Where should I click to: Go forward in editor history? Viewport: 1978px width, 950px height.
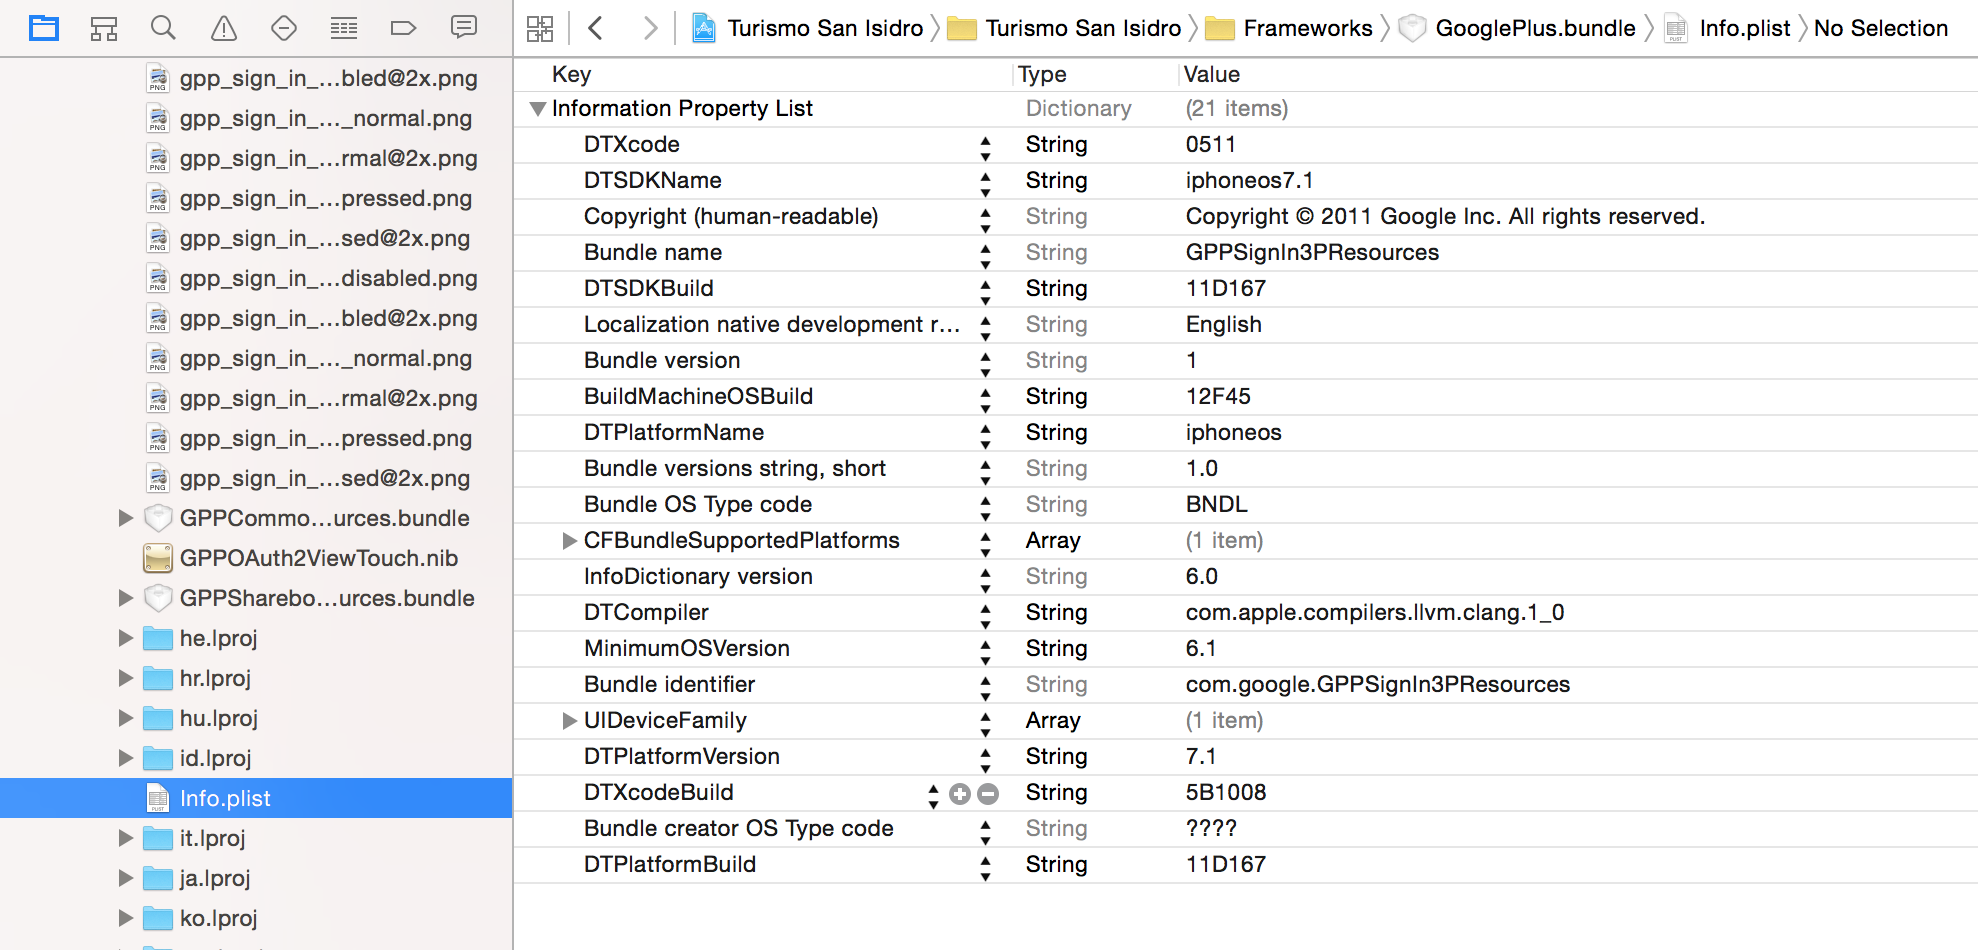click(650, 28)
